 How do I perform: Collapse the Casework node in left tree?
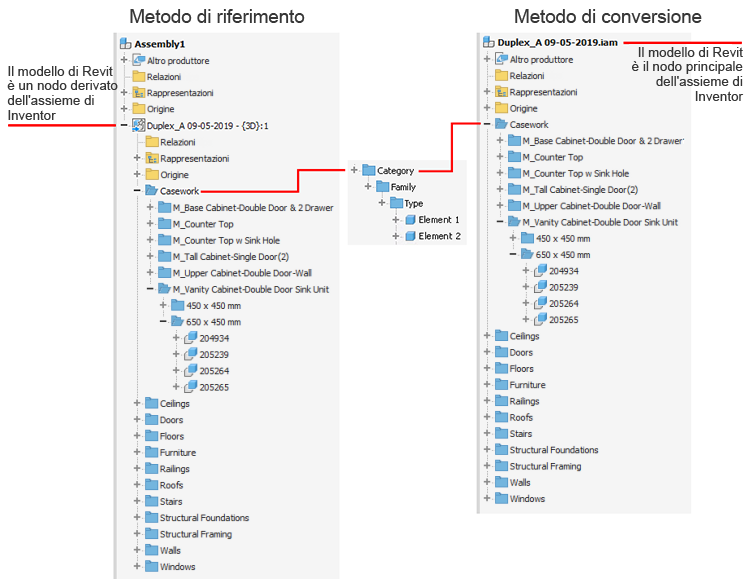(x=137, y=190)
